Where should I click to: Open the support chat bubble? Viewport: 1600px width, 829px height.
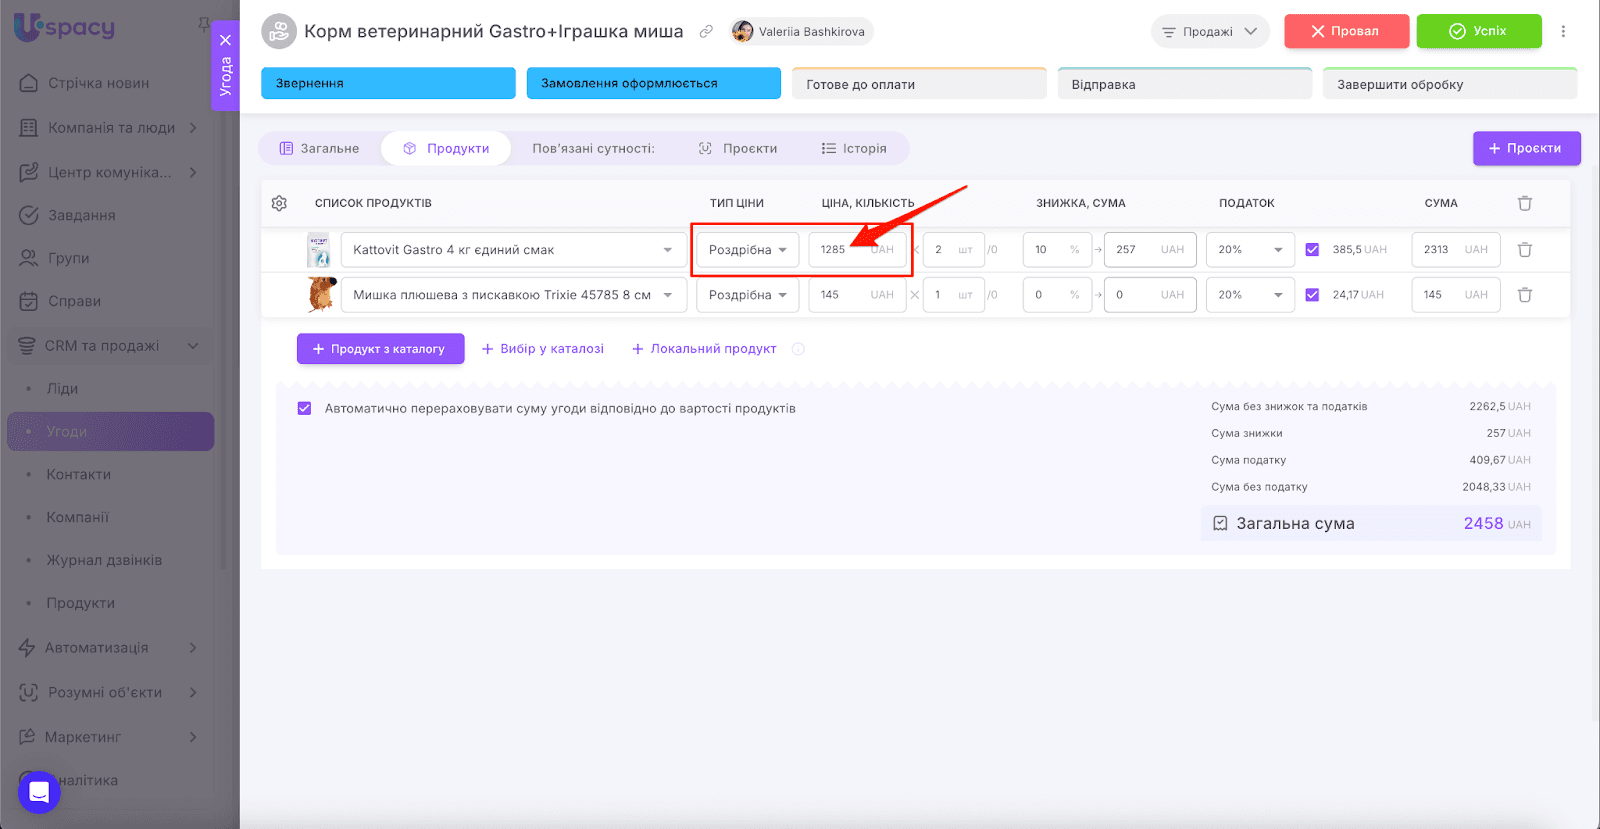[39, 792]
